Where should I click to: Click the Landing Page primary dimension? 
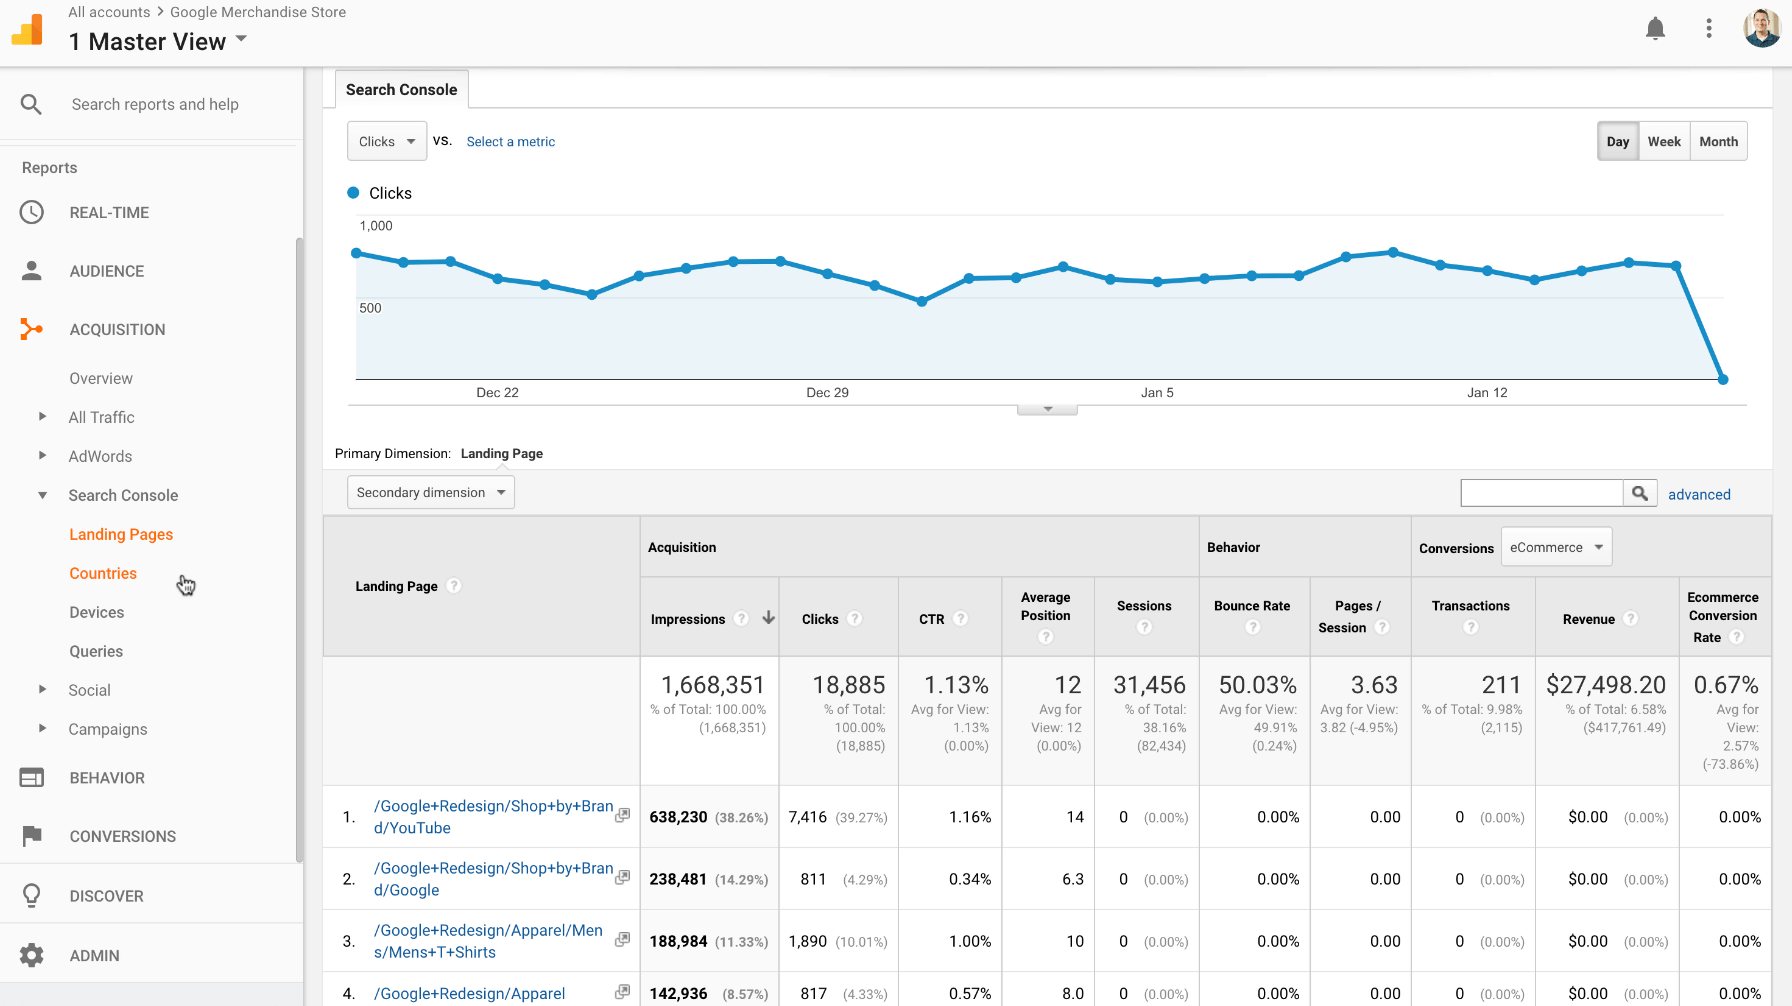tap(502, 453)
